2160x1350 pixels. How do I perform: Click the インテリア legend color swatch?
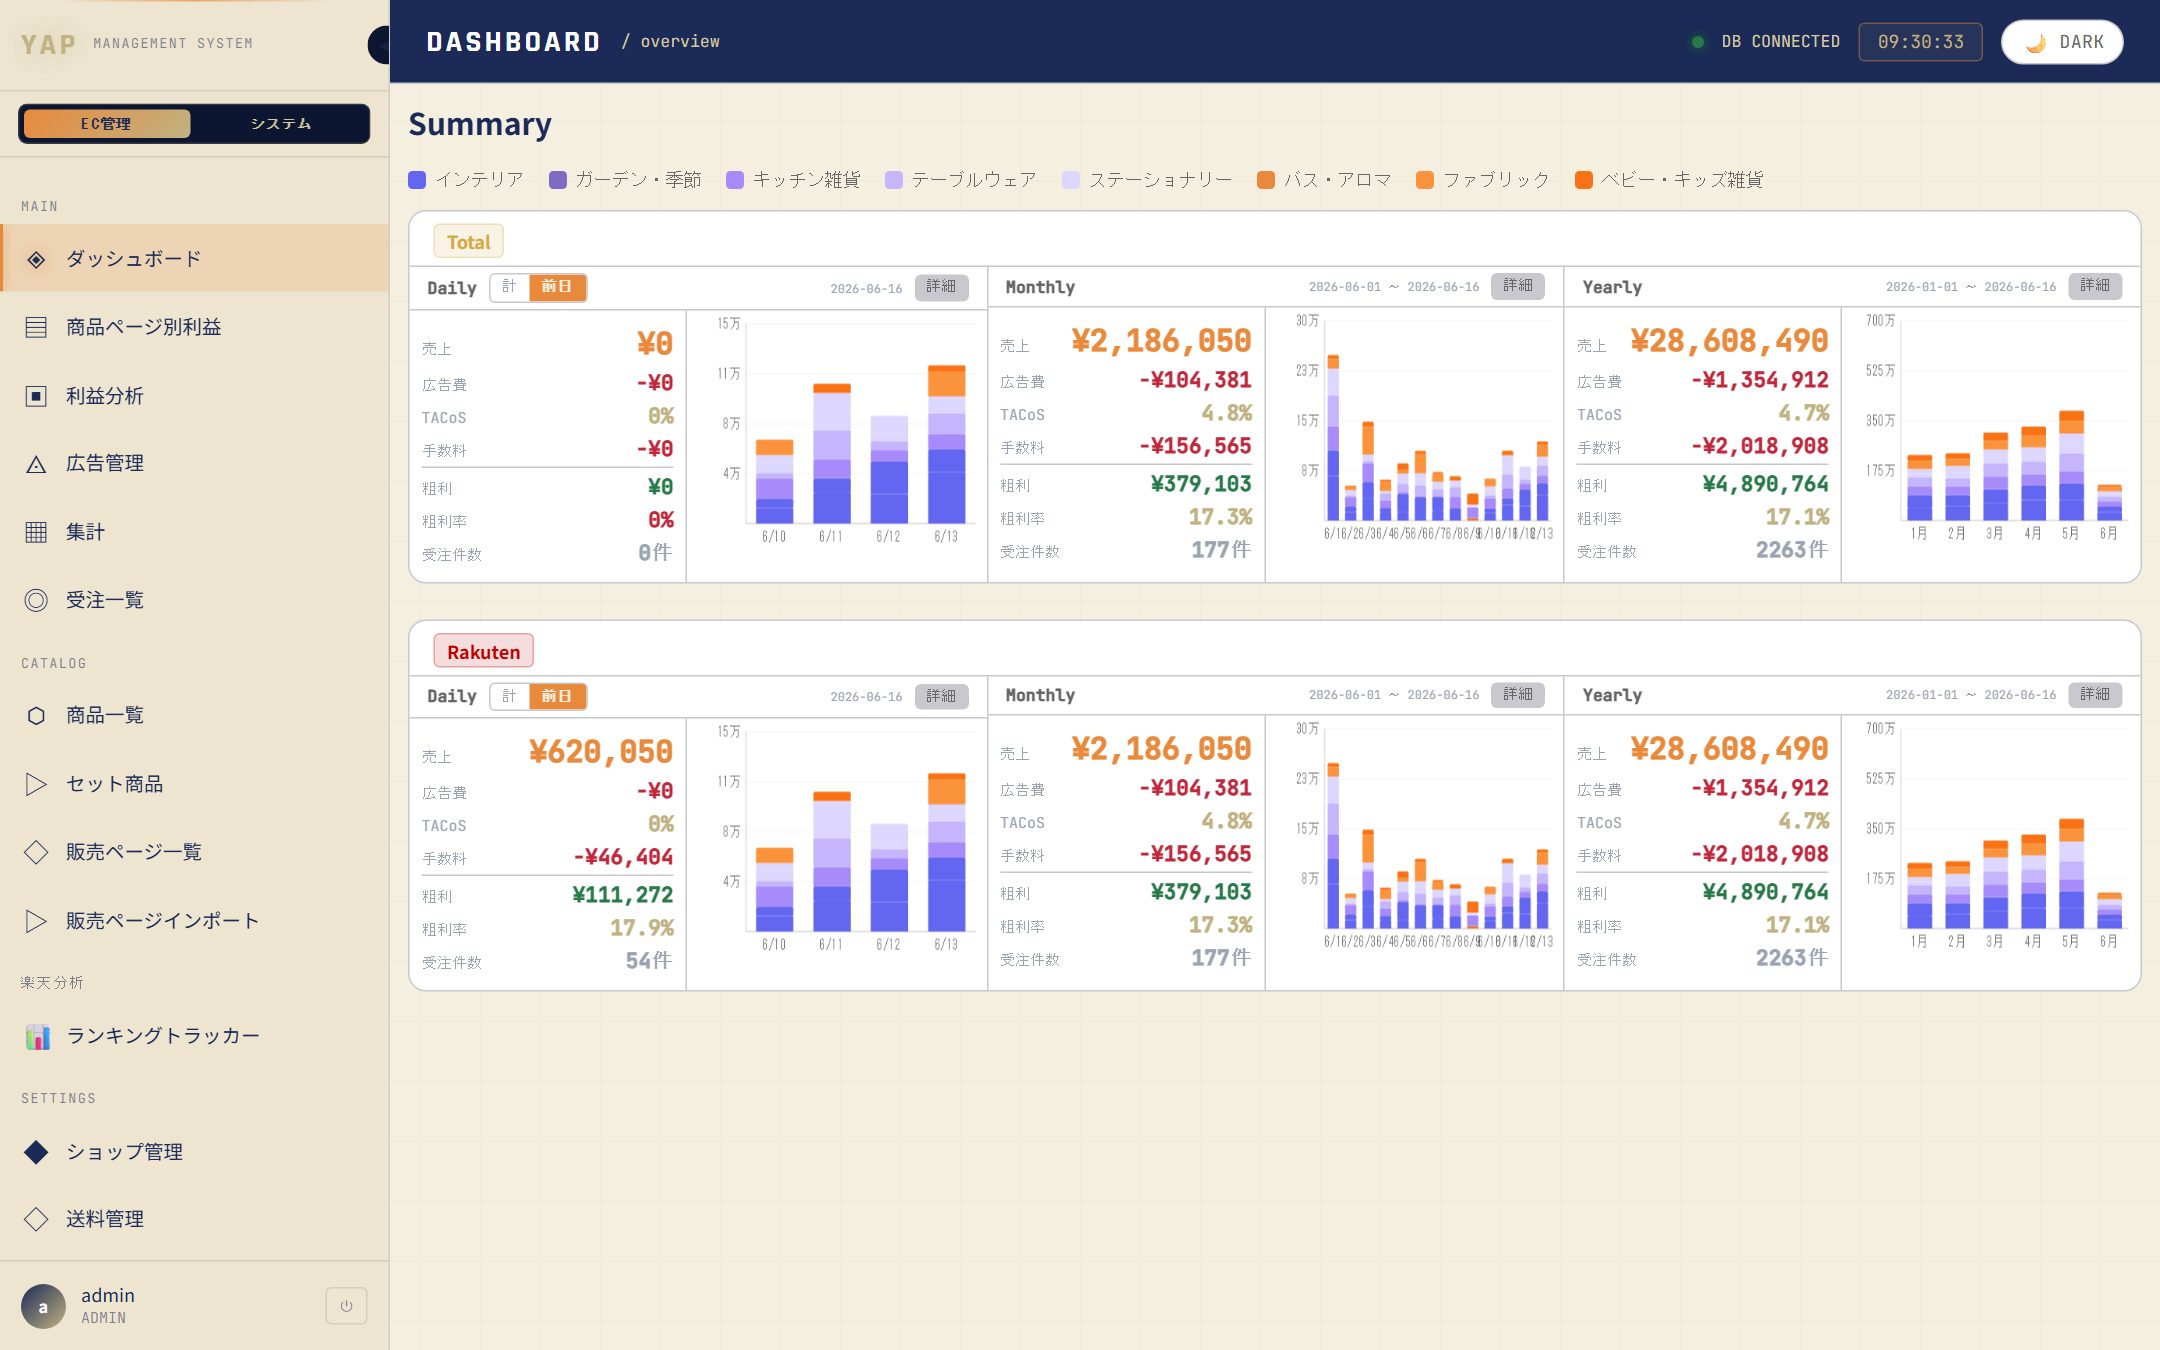[x=417, y=180]
